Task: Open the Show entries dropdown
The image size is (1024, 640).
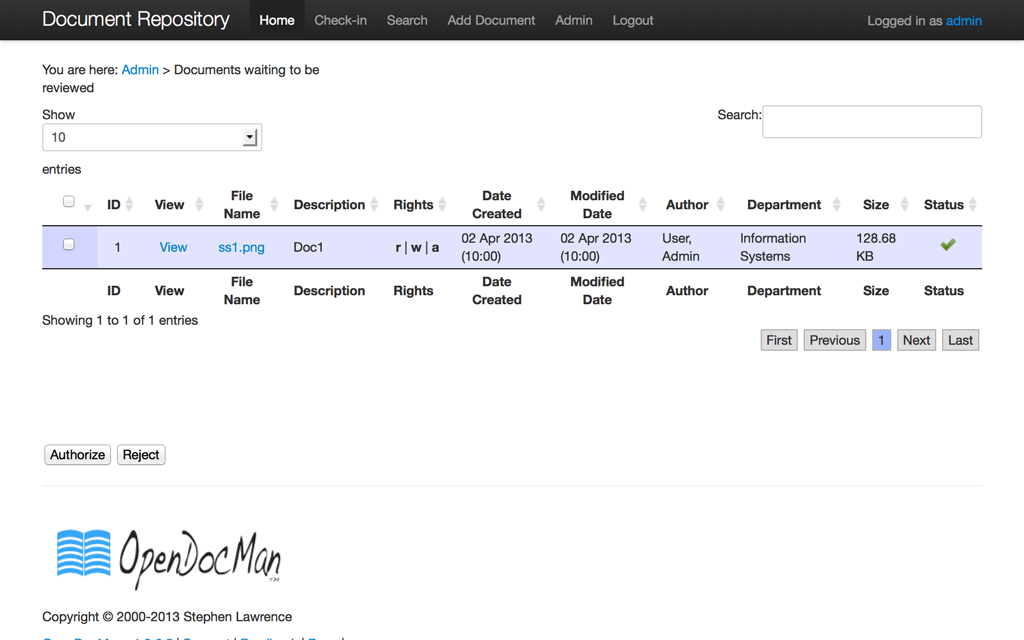Action: tap(152, 137)
